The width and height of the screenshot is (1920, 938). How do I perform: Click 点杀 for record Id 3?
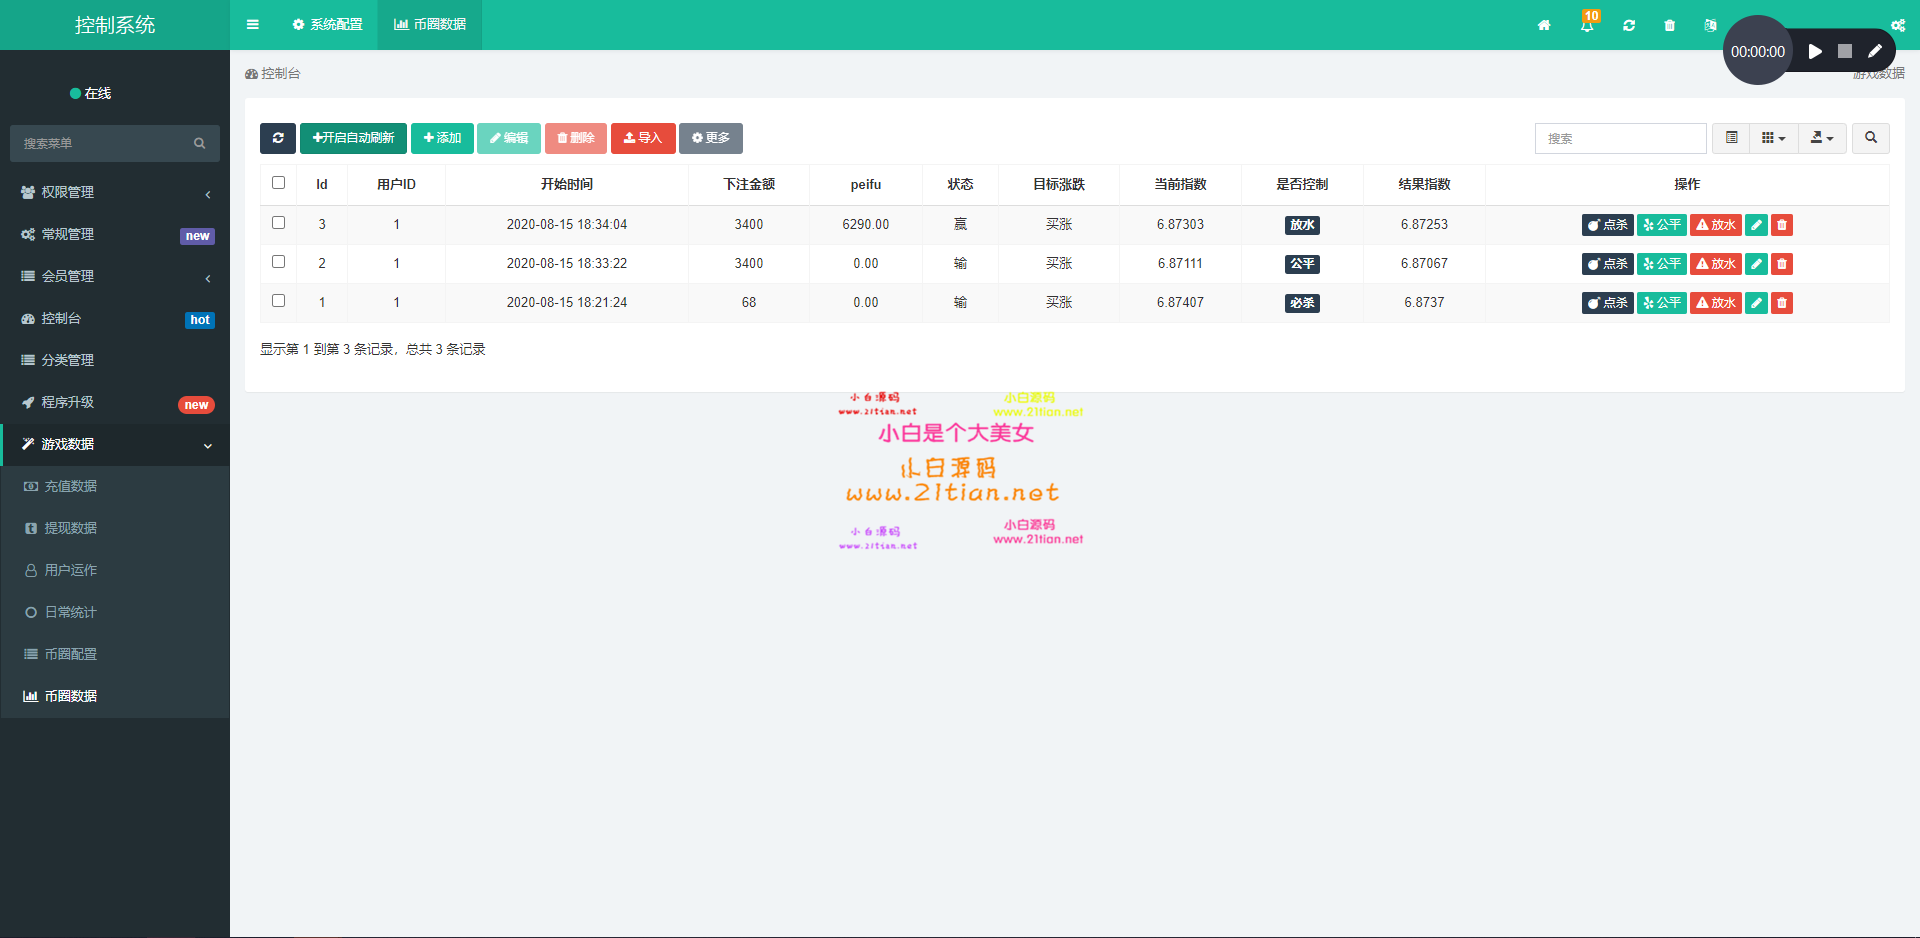[1607, 225]
